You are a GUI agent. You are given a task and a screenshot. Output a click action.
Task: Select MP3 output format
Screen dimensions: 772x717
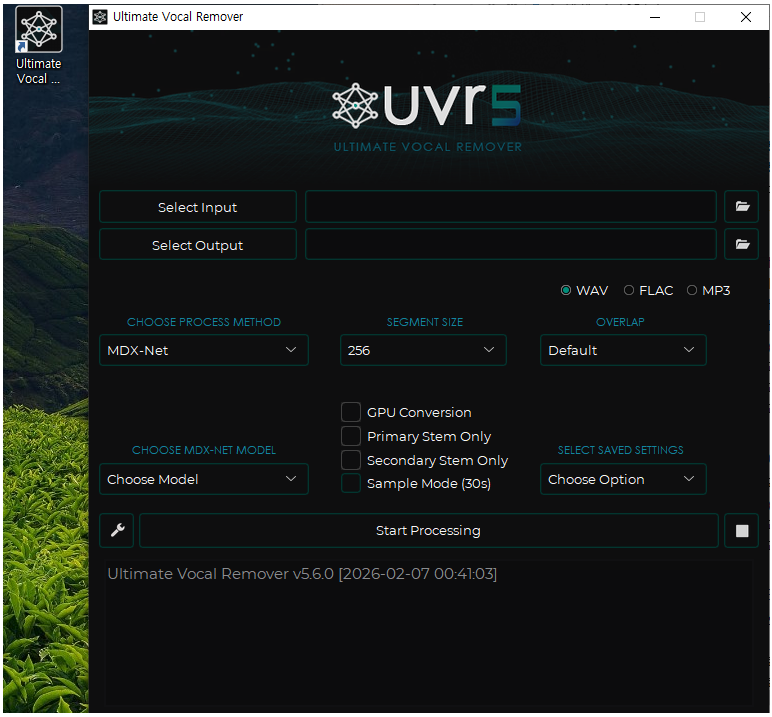coord(708,291)
